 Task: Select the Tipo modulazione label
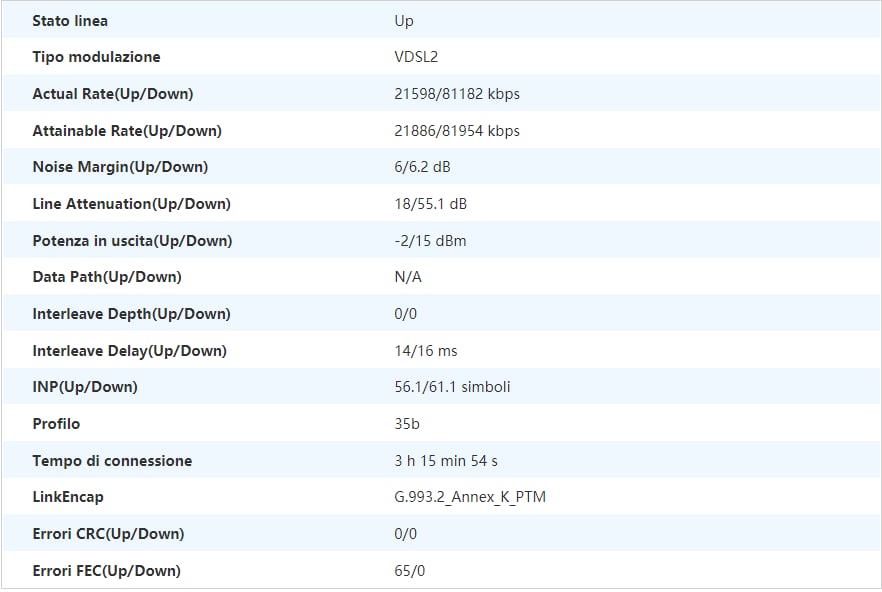click(96, 57)
